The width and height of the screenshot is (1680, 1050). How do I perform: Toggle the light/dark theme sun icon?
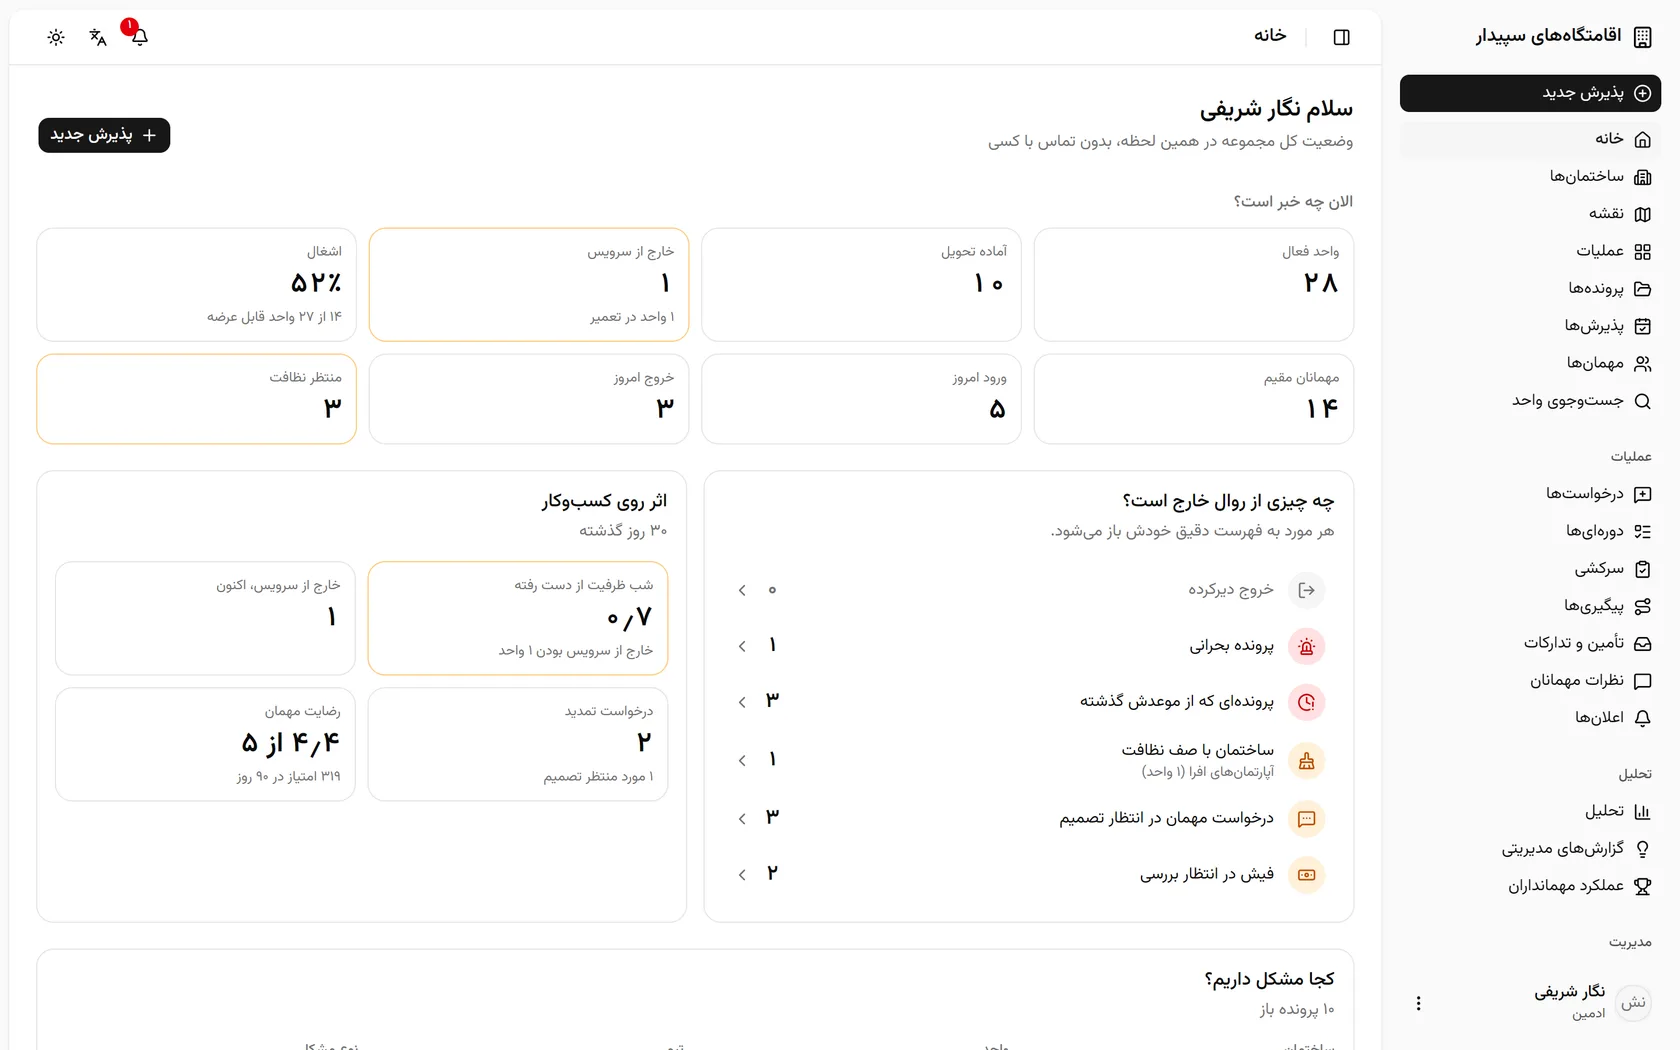pyautogui.click(x=56, y=37)
